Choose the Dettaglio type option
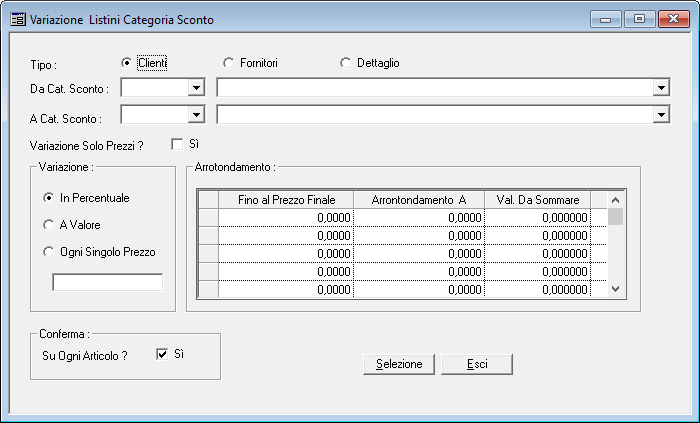The image size is (700, 423). 346,63
